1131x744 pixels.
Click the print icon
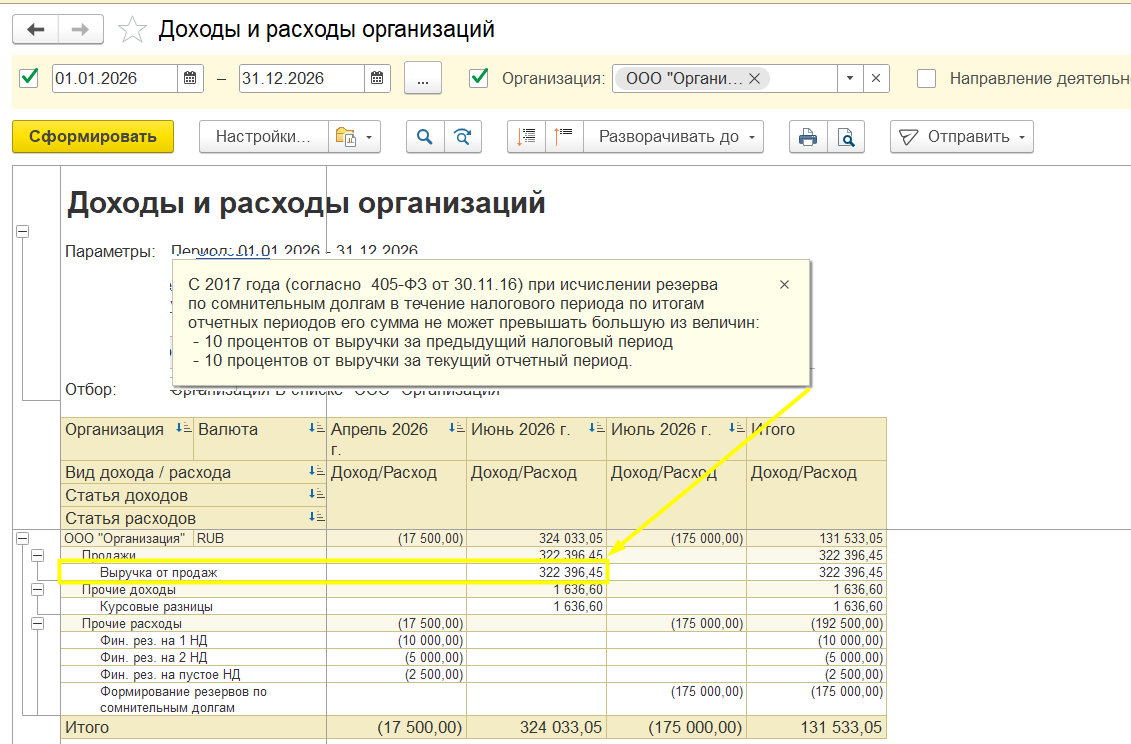[808, 136]
